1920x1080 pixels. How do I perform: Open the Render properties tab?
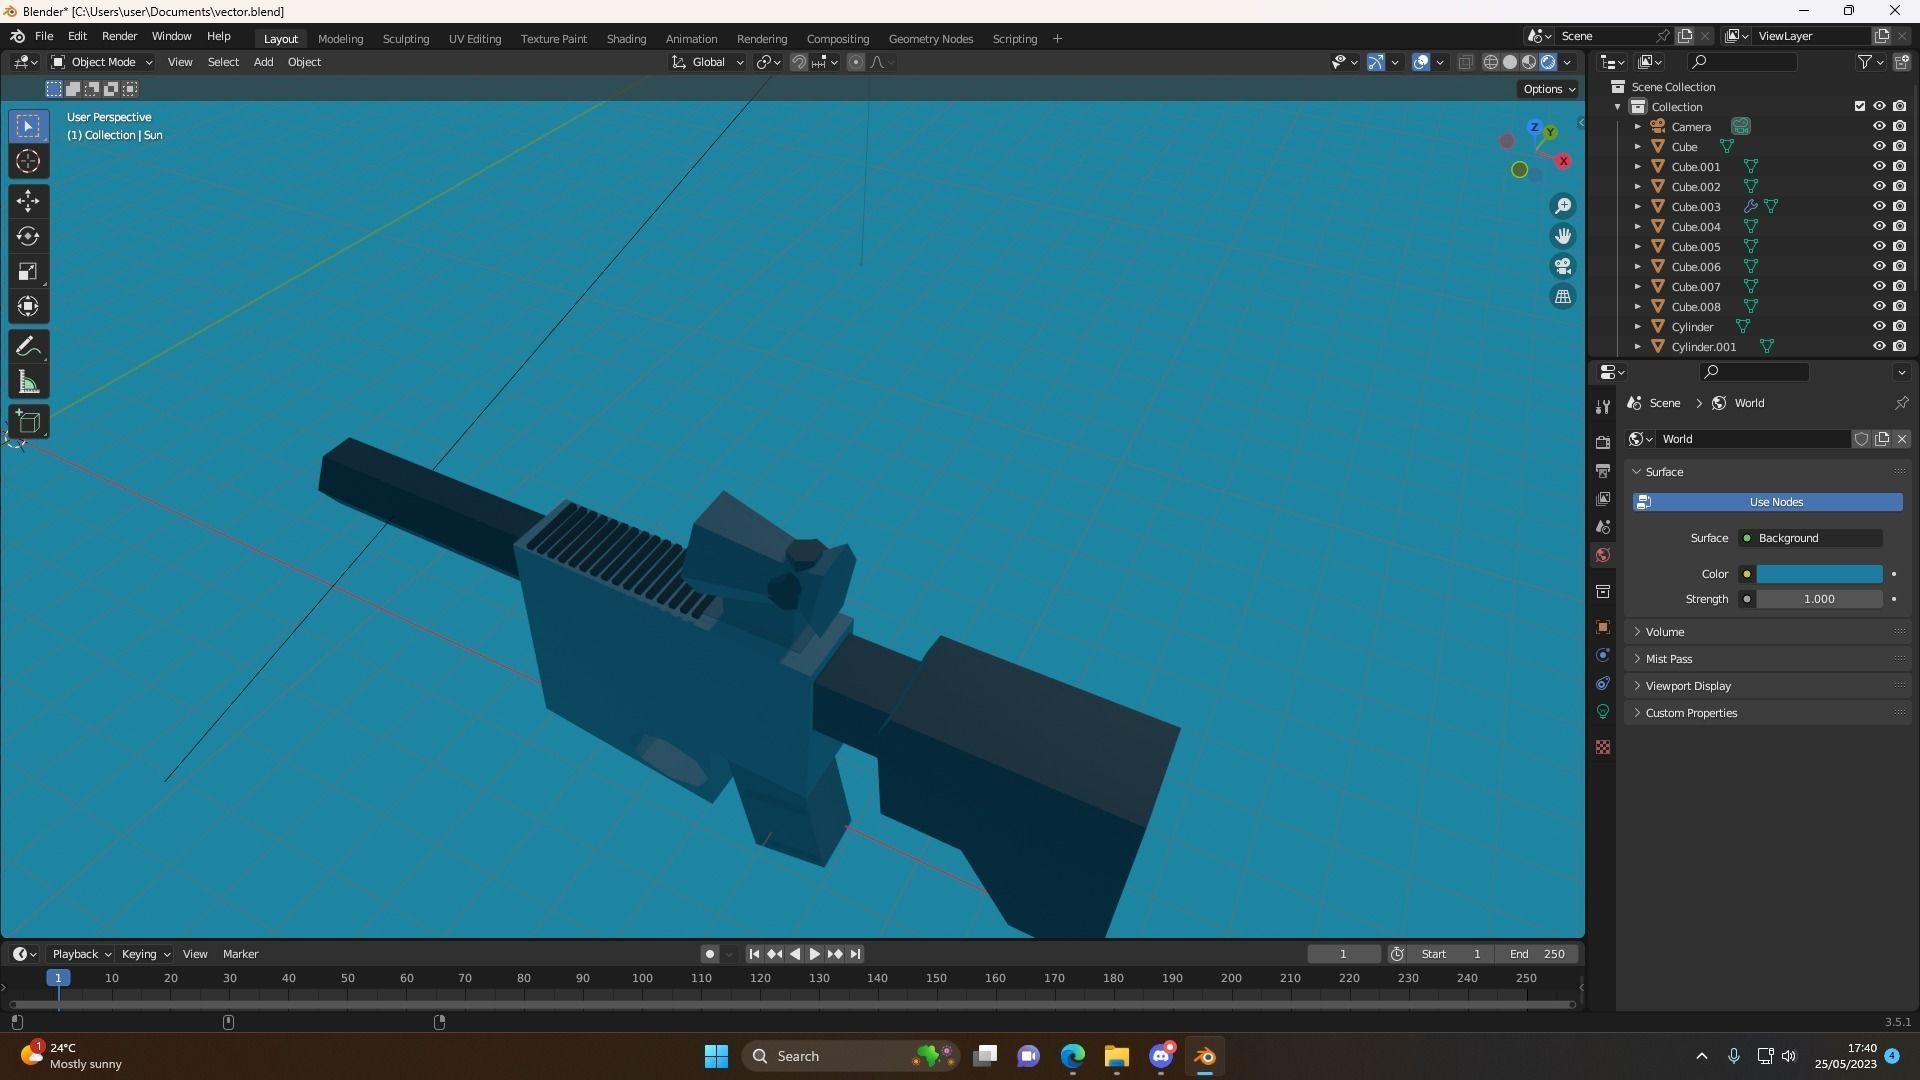click(x=1603, y=443)
